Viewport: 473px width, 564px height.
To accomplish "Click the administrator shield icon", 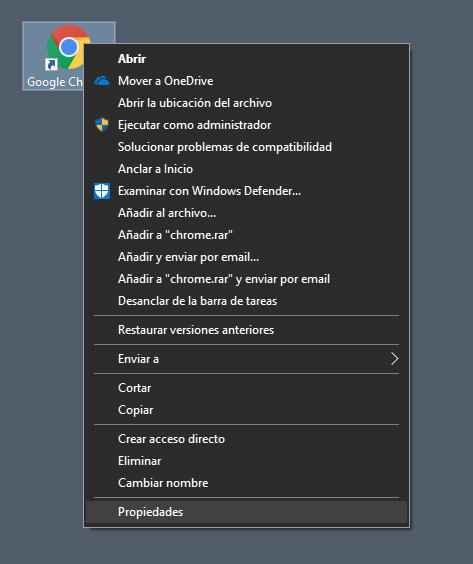I will tap(102, 125).
